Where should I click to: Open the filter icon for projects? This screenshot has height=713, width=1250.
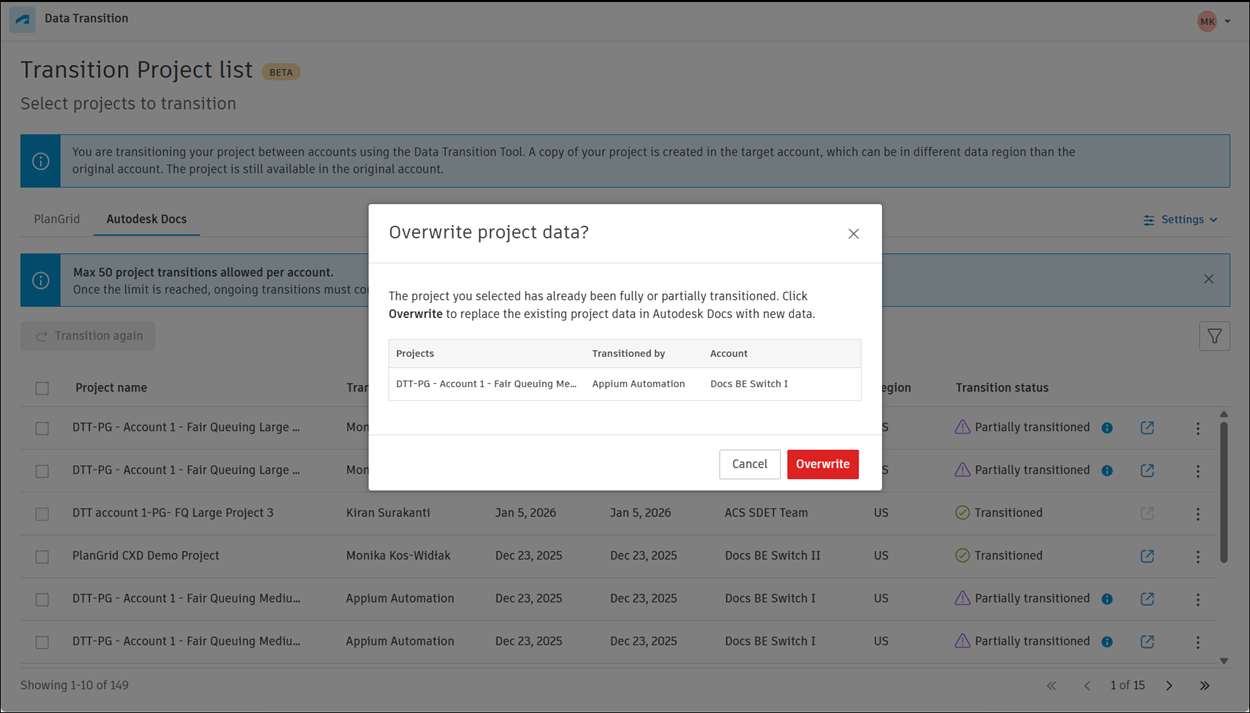pyautogui.click(x=1214, y=337)
